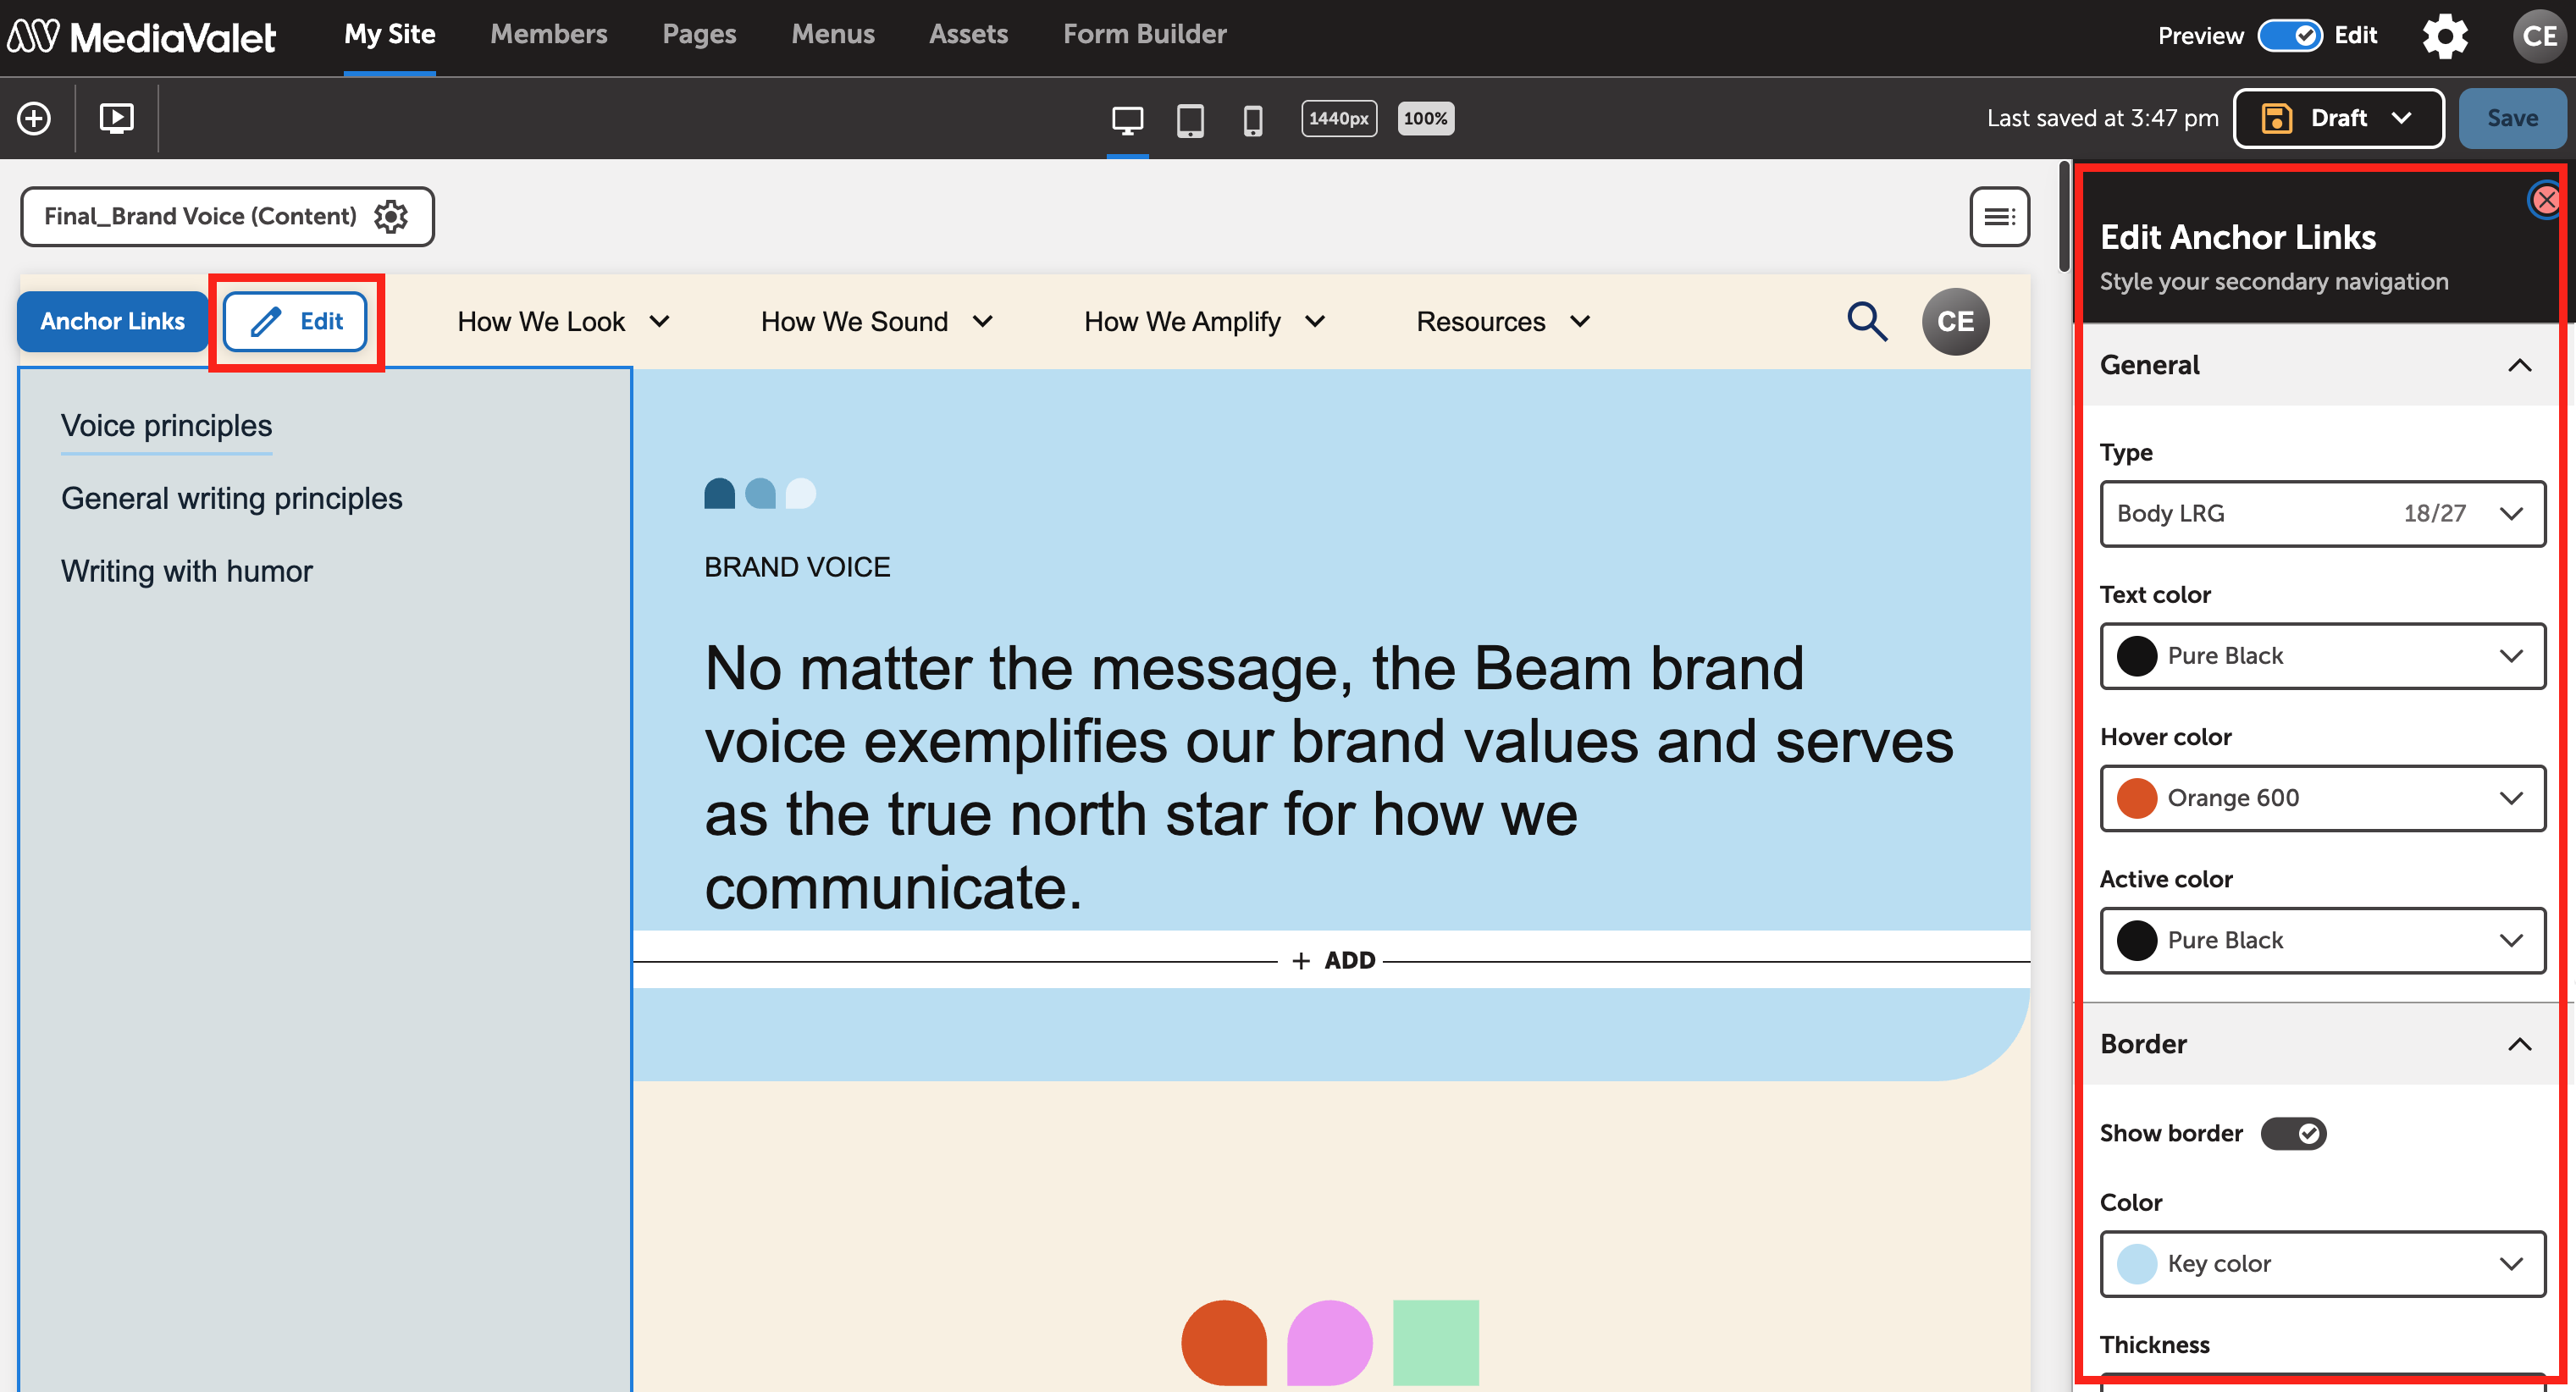Click the Final_Brand Voice (Content) page button
This screenshot has width=2576, height=1392.
(x=227, y=216)
